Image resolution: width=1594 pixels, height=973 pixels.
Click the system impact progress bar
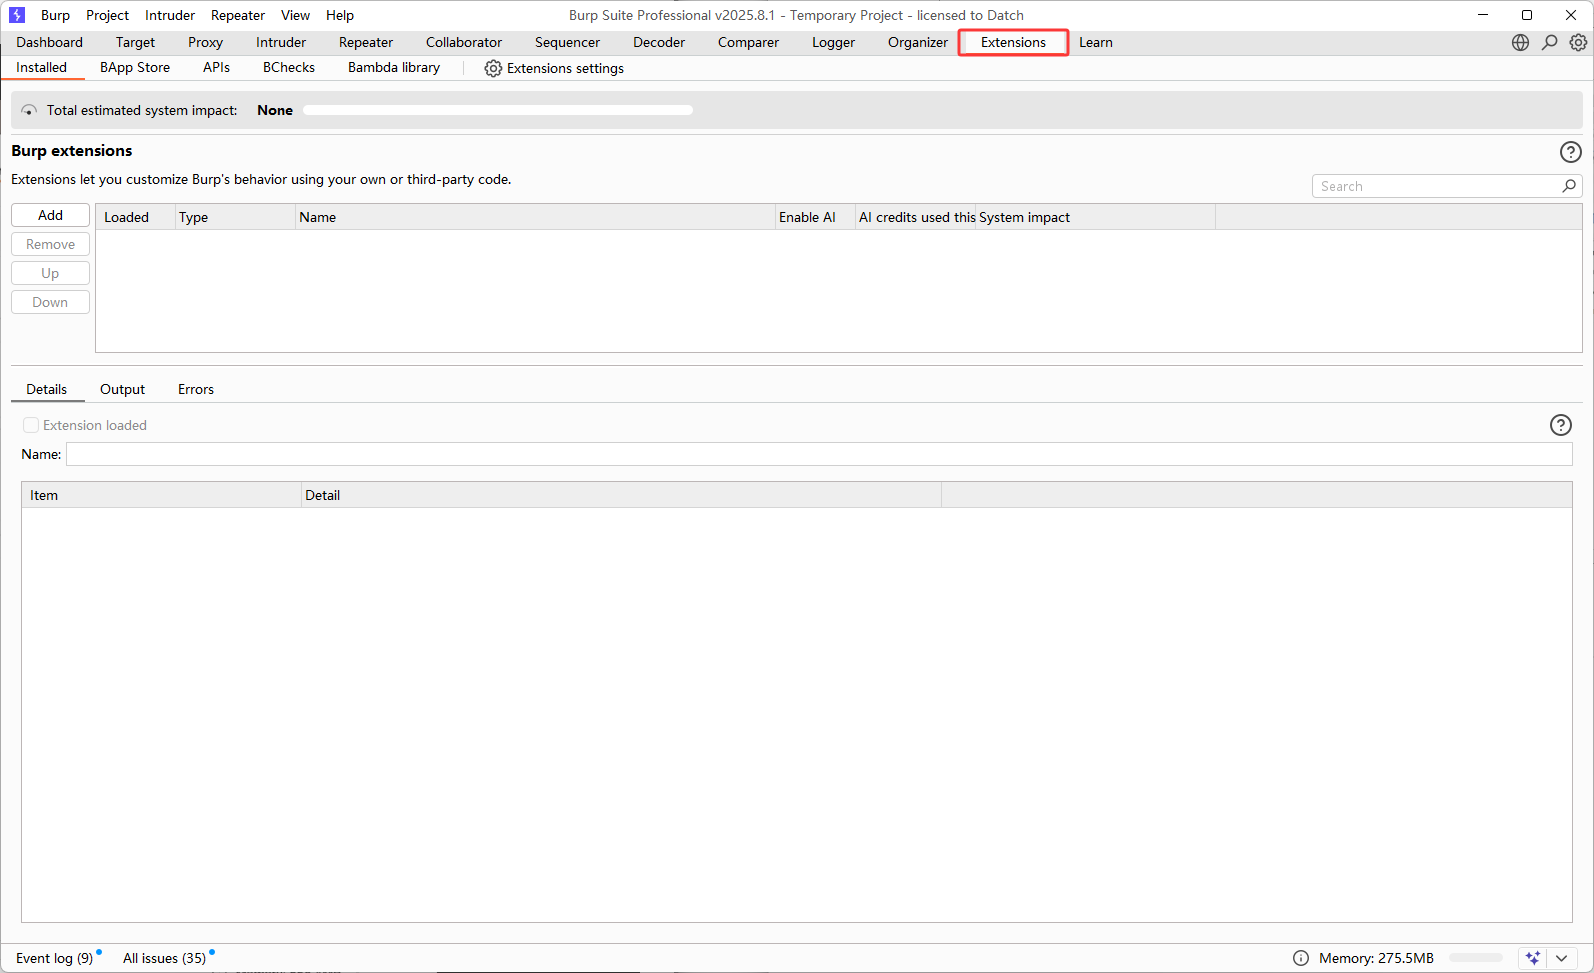click(498, 110)
